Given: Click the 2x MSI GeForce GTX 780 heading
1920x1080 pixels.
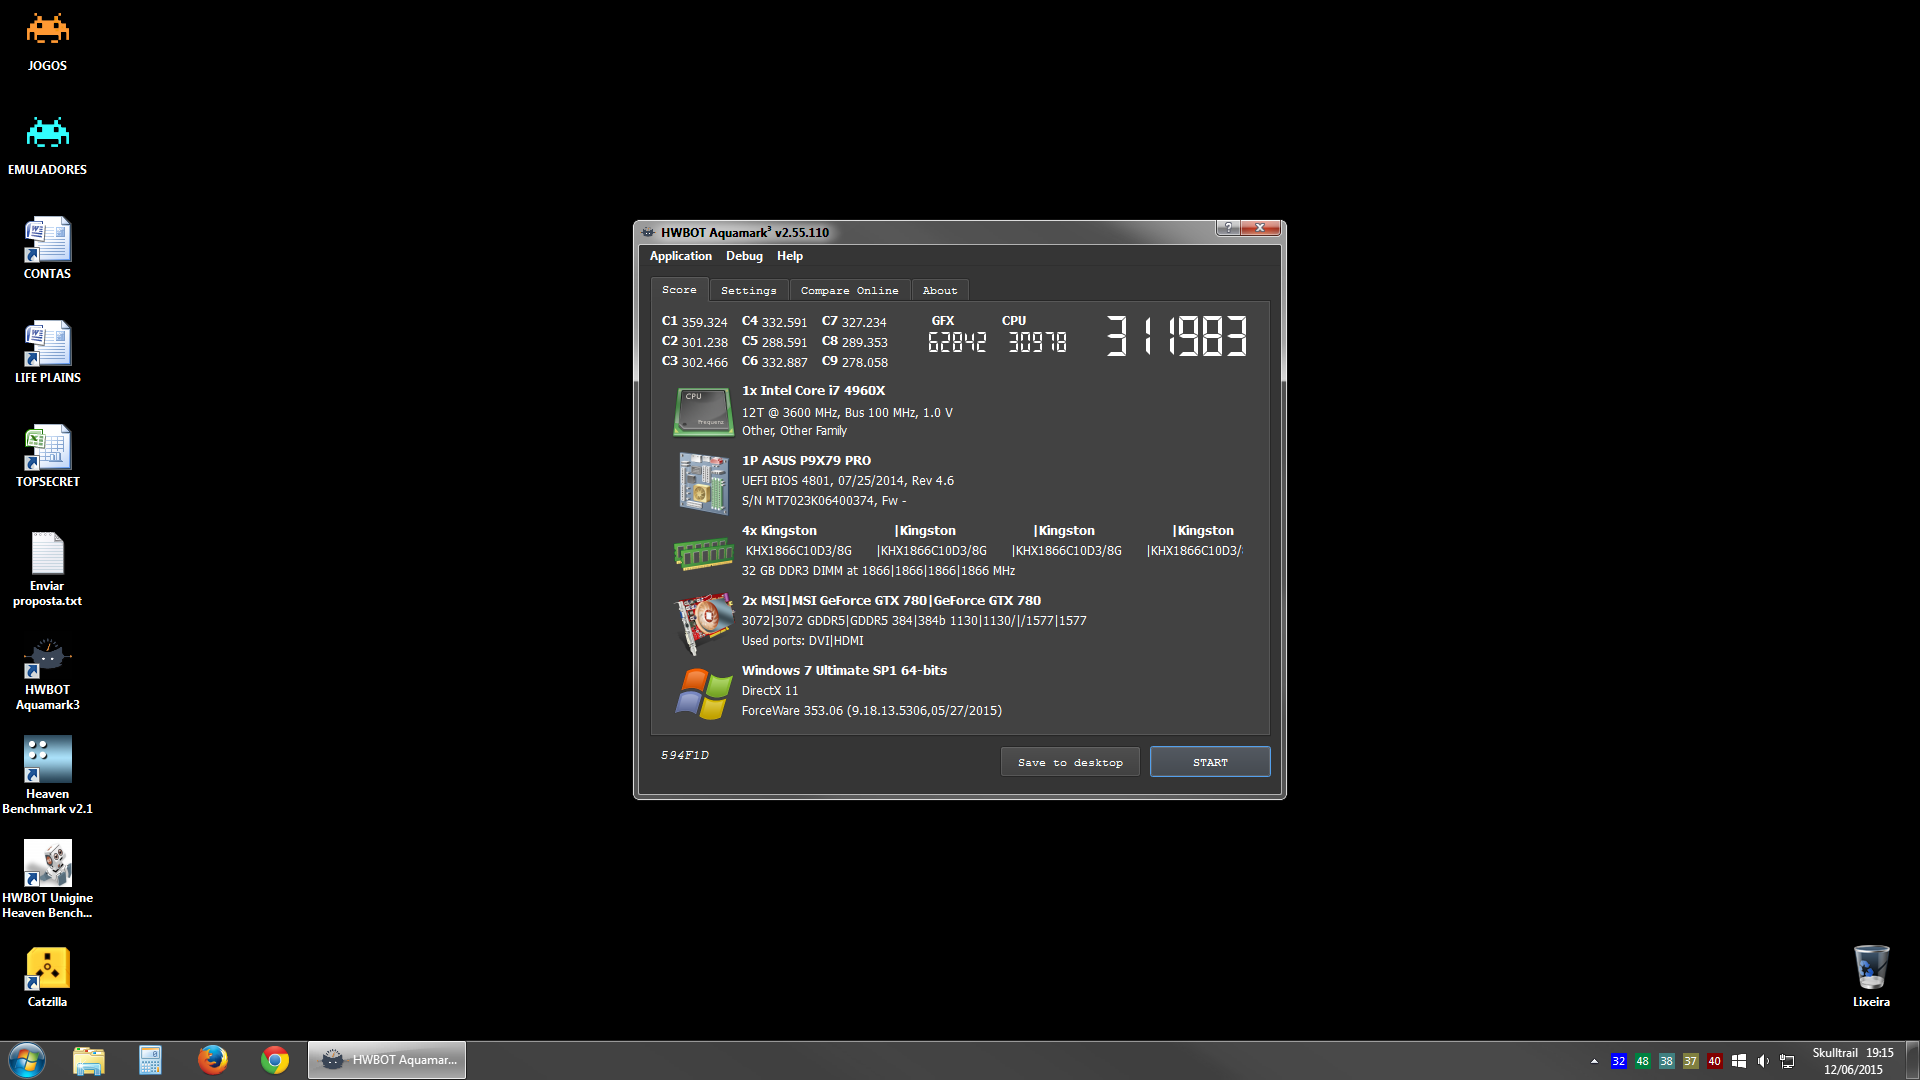Looking at the screenshot, I should [891, 601].
